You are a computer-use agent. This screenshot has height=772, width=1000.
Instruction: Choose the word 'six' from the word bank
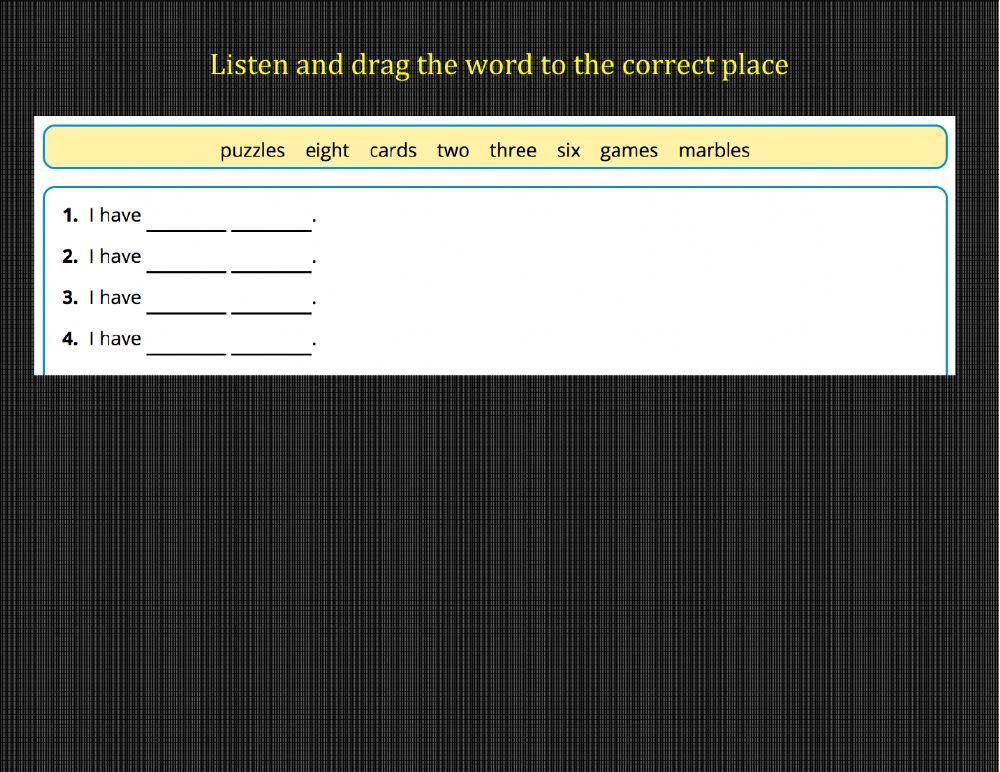(x=568, y=150)
